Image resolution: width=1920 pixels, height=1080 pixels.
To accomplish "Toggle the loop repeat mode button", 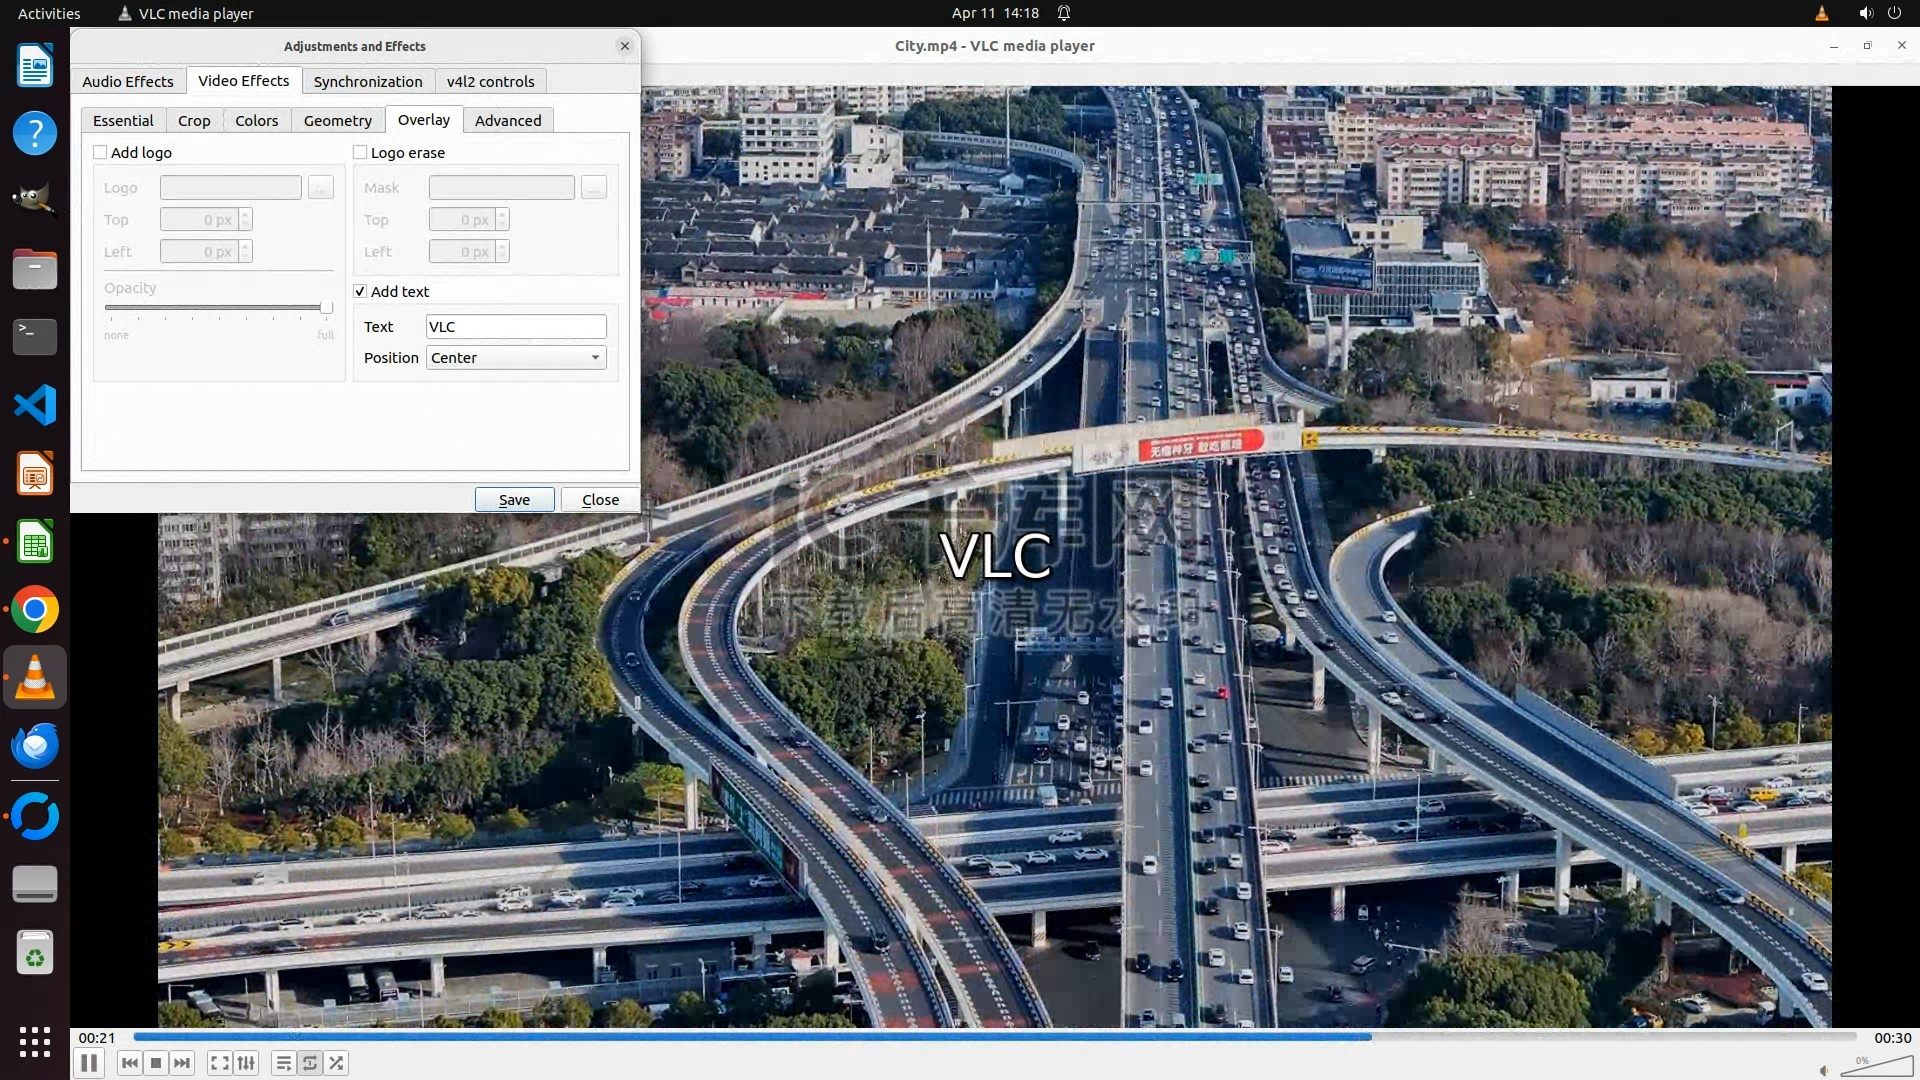I will coord(310,1063).
